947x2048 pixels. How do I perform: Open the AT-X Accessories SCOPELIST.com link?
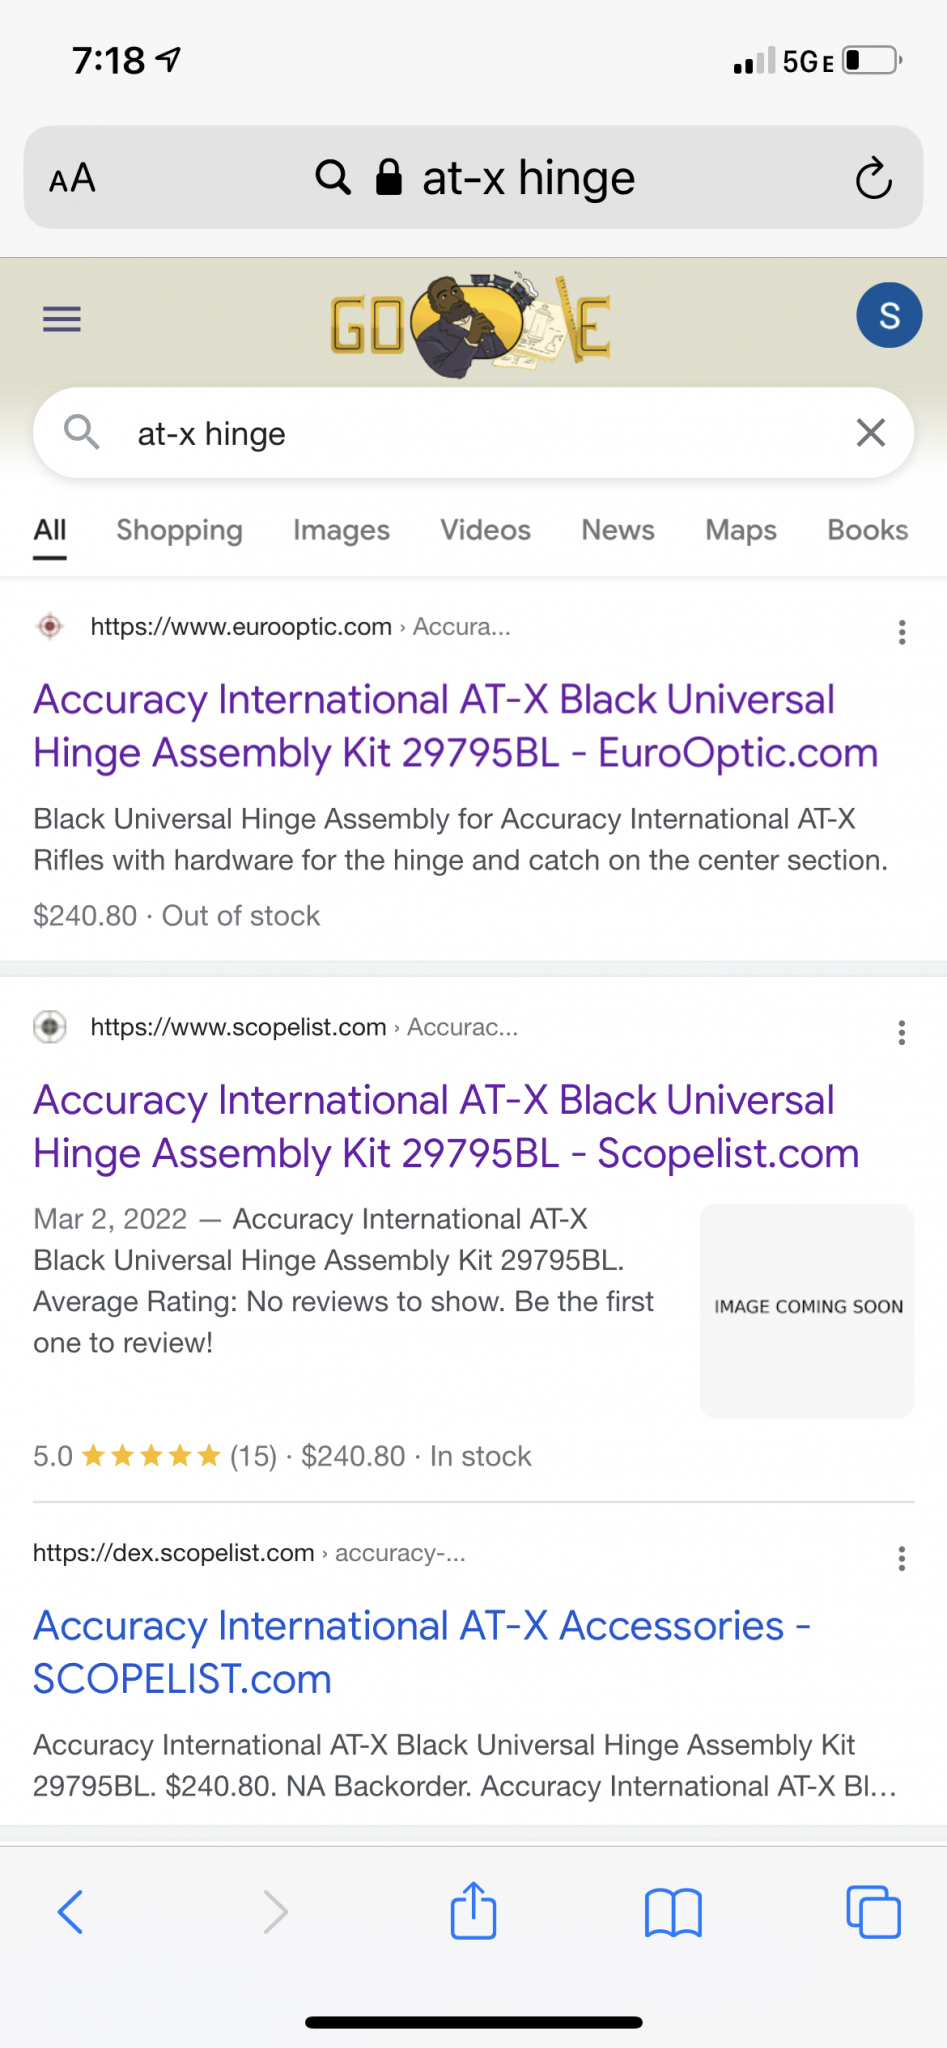421,1652
